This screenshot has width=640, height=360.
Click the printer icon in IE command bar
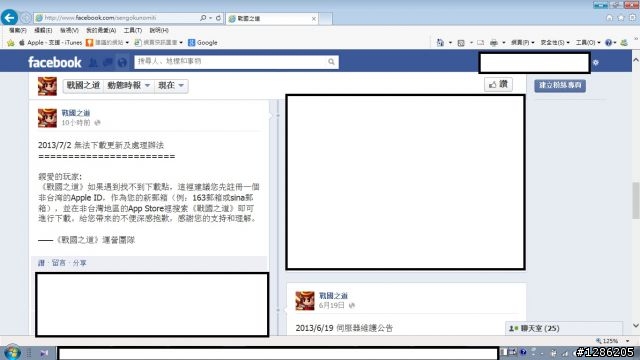[x=493, y=42]
